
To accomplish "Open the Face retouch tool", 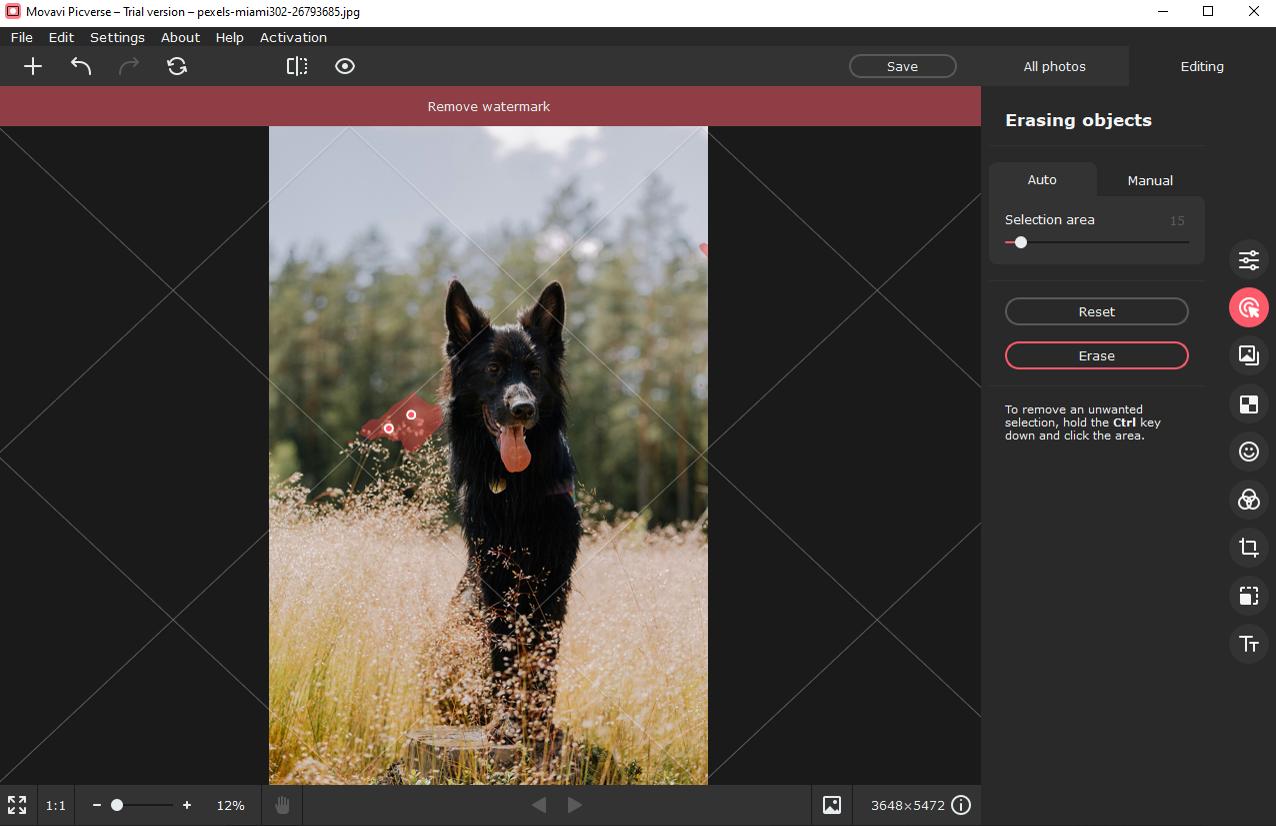I will click(x=1248, y=451).
